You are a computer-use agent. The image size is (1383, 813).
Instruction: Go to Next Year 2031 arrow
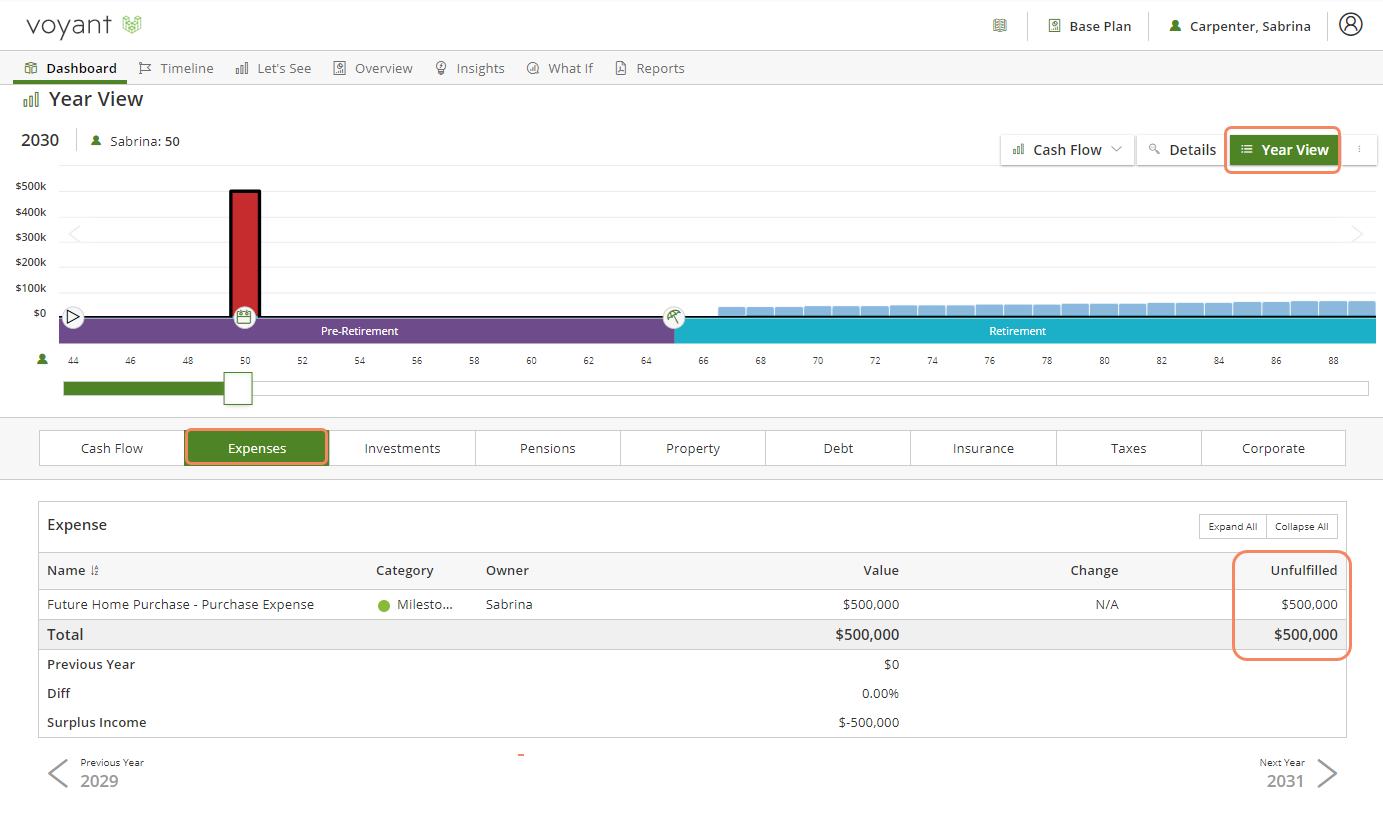[1326, 773]
